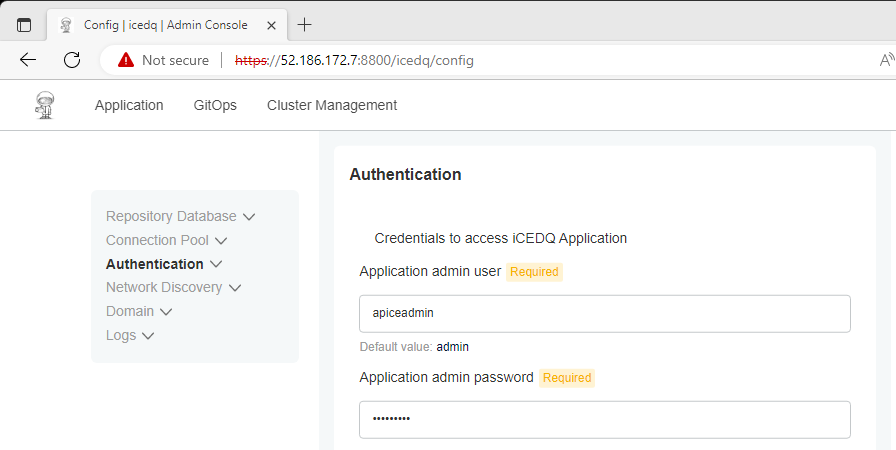Go to Authentication section in sidebar
This screenshot has height=450, width=896.
tap(154, 264)
